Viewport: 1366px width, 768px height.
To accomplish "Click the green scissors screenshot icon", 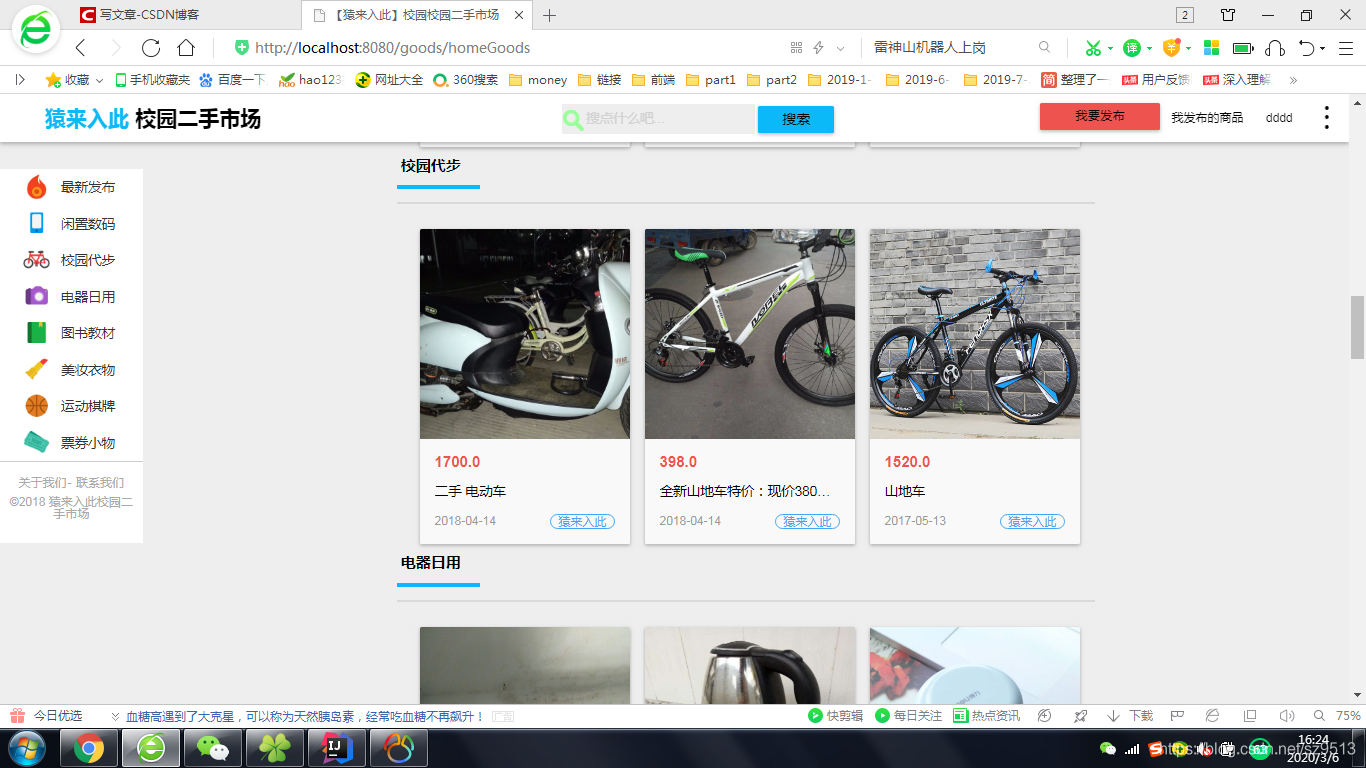I will tap(1092, 48).
